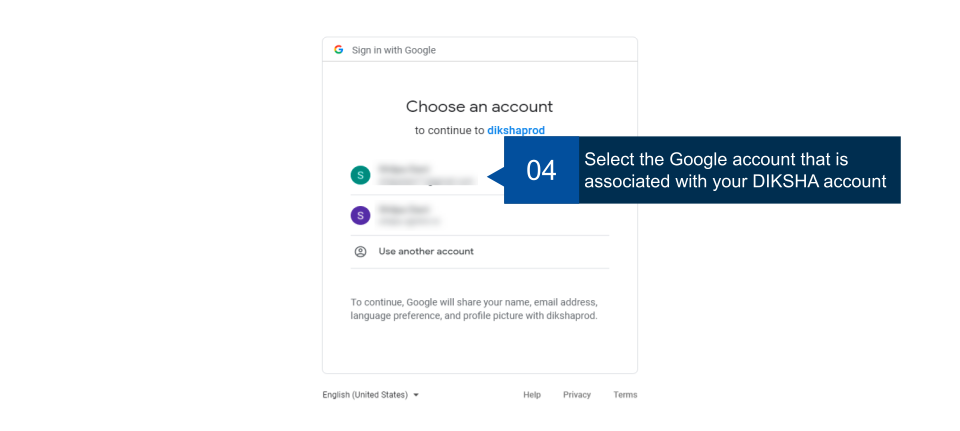960x431 pixels.
Task: Click the blue 04 step number badge
Action: 541,171
